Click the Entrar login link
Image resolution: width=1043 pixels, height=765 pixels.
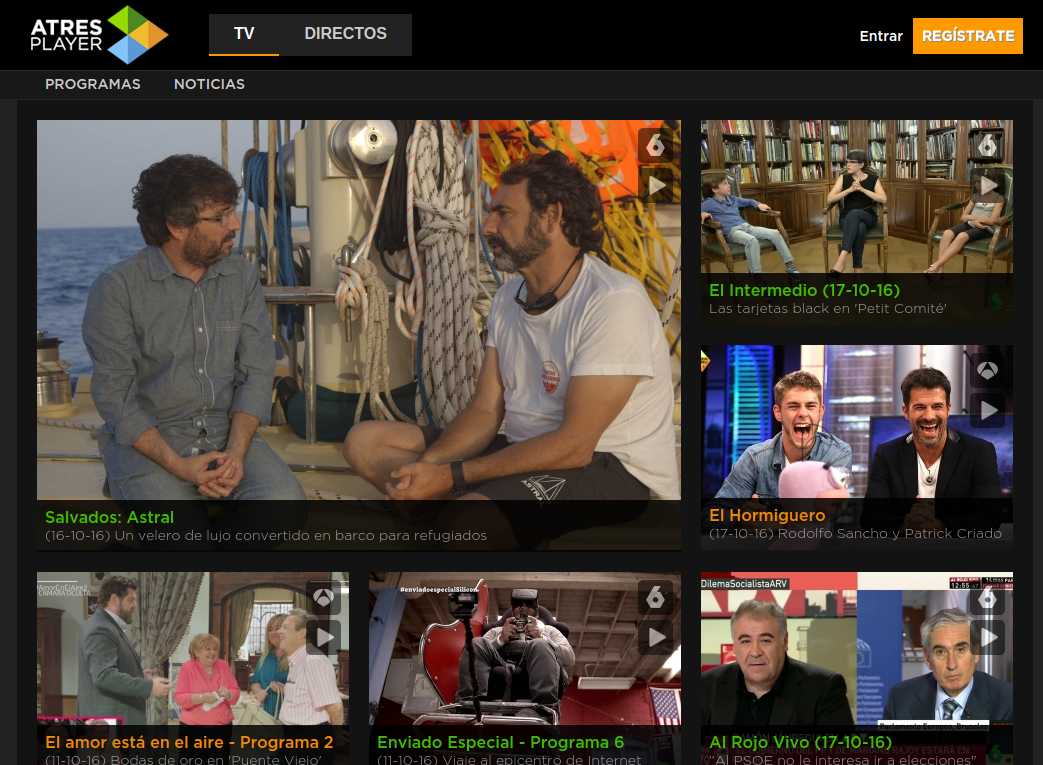click(881, 36)
